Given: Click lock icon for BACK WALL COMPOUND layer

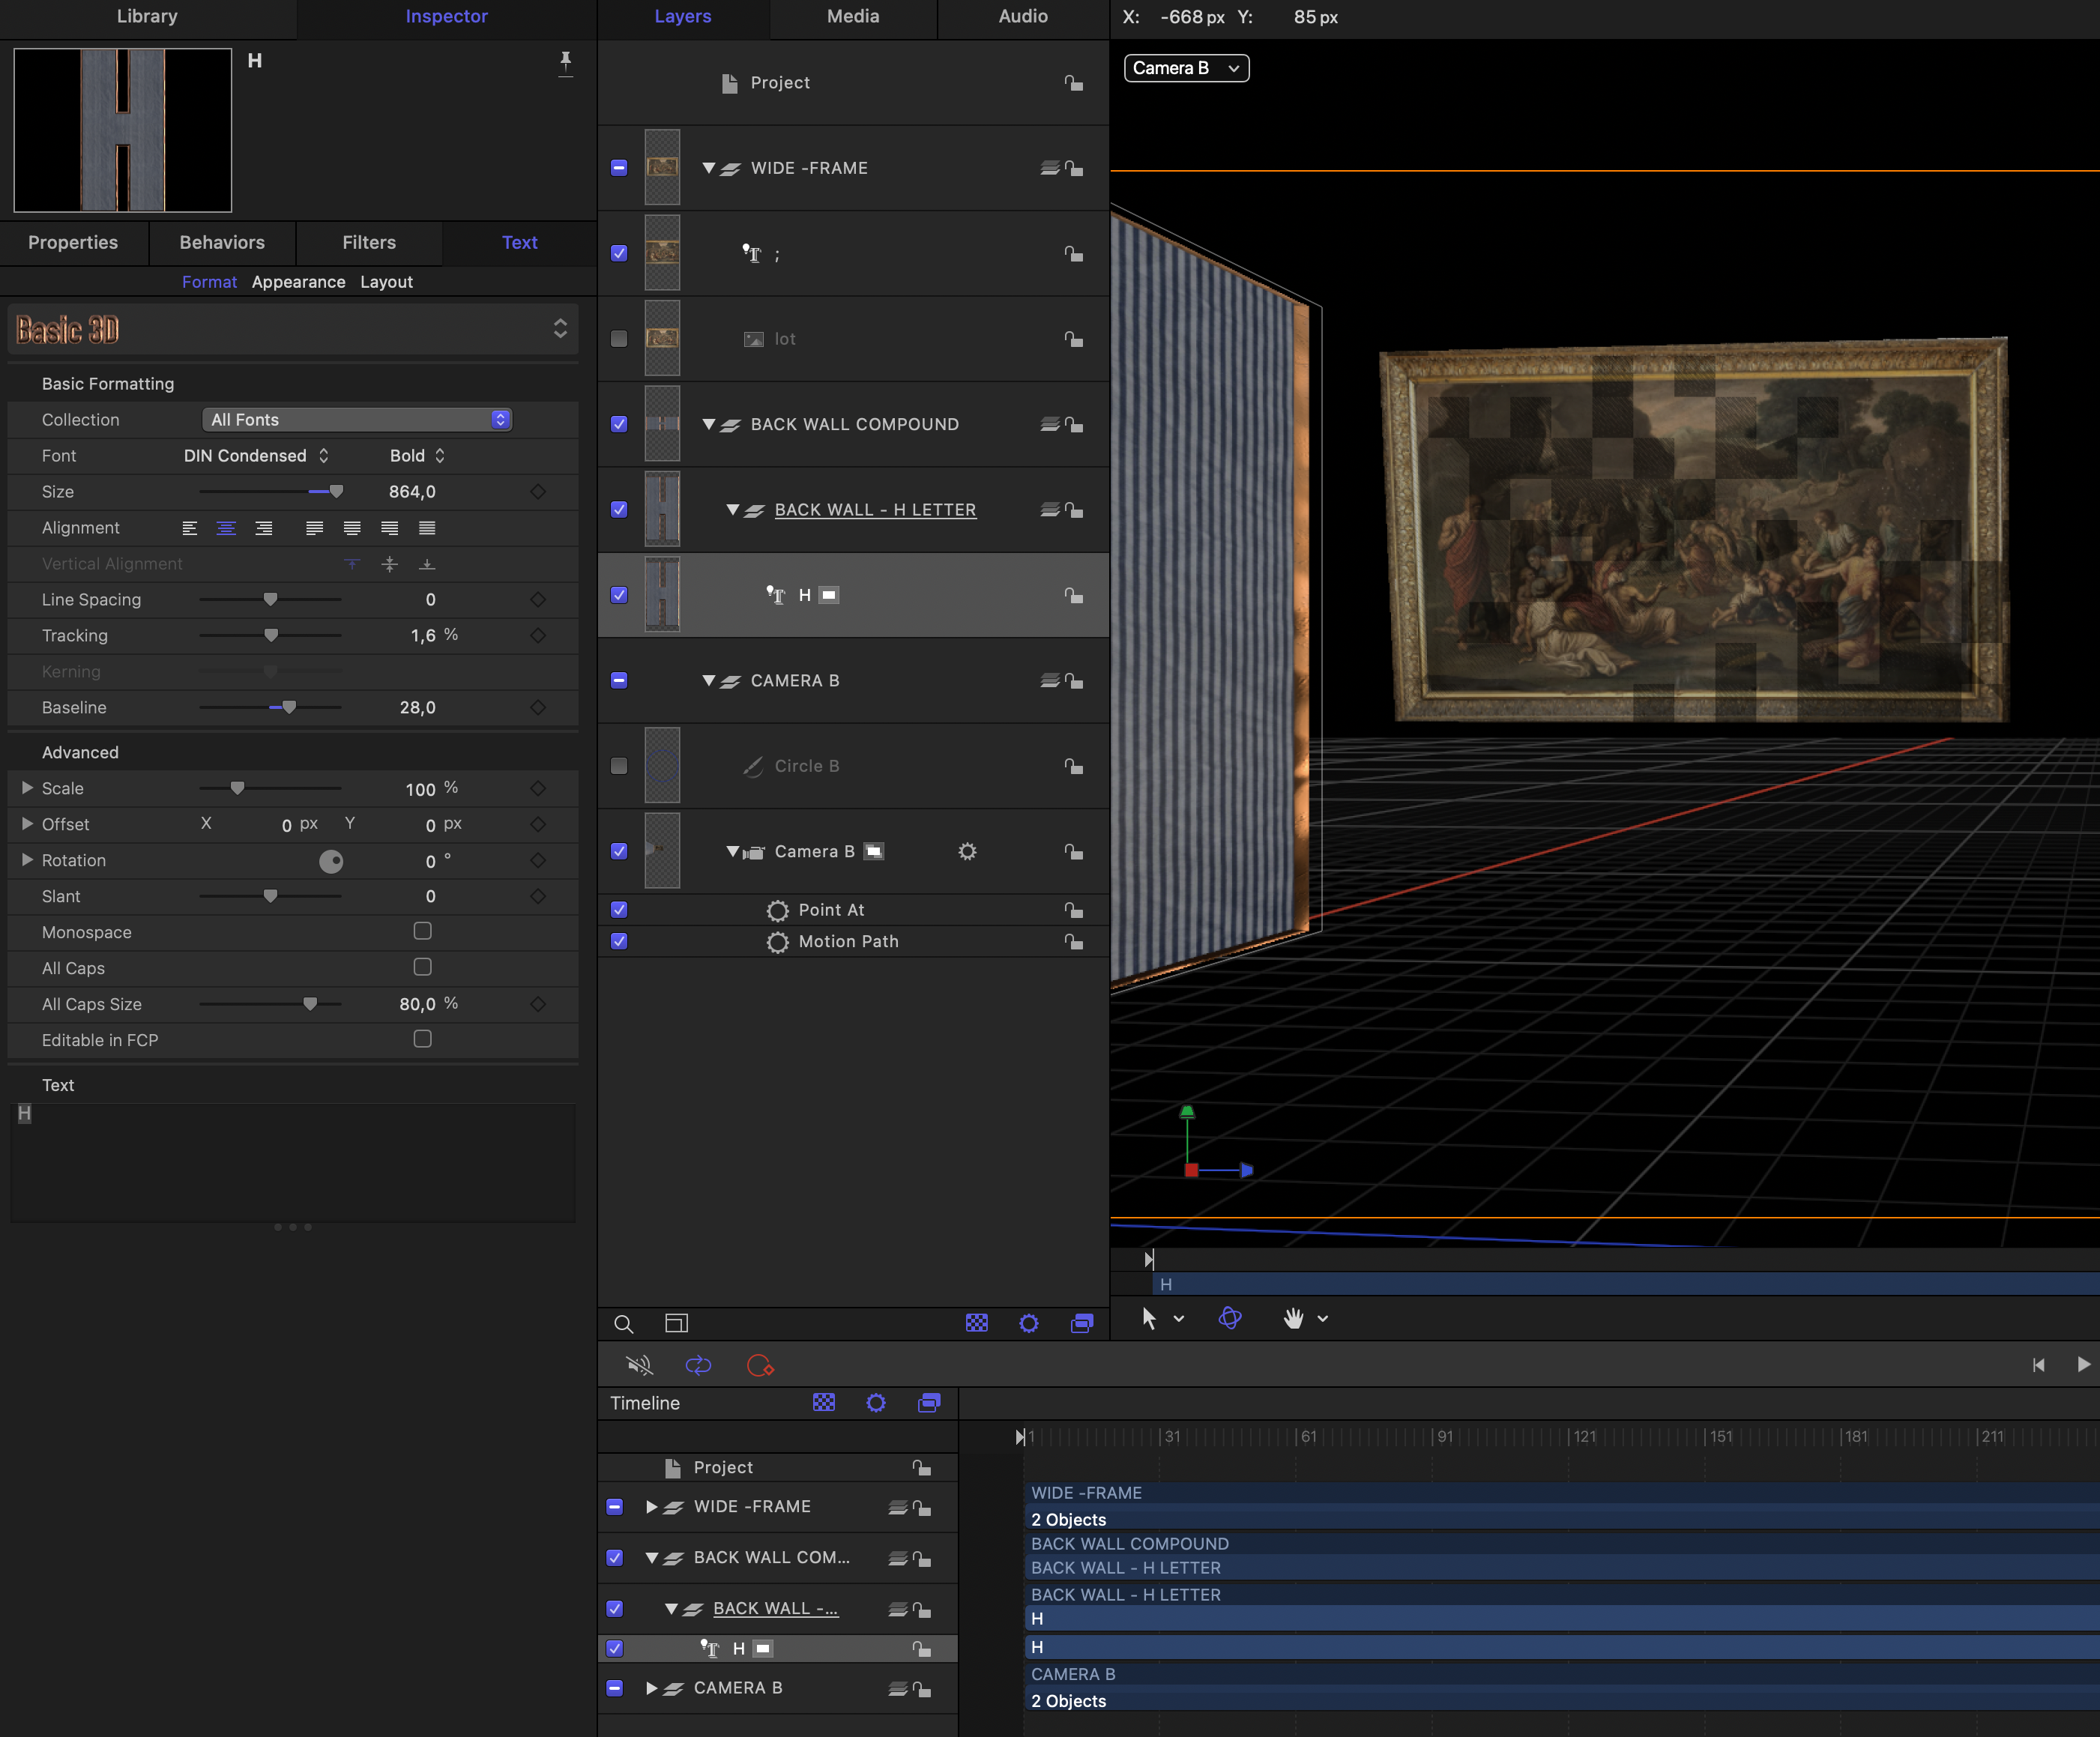Looking at the screenshot, I should [x=1074, y=425].
